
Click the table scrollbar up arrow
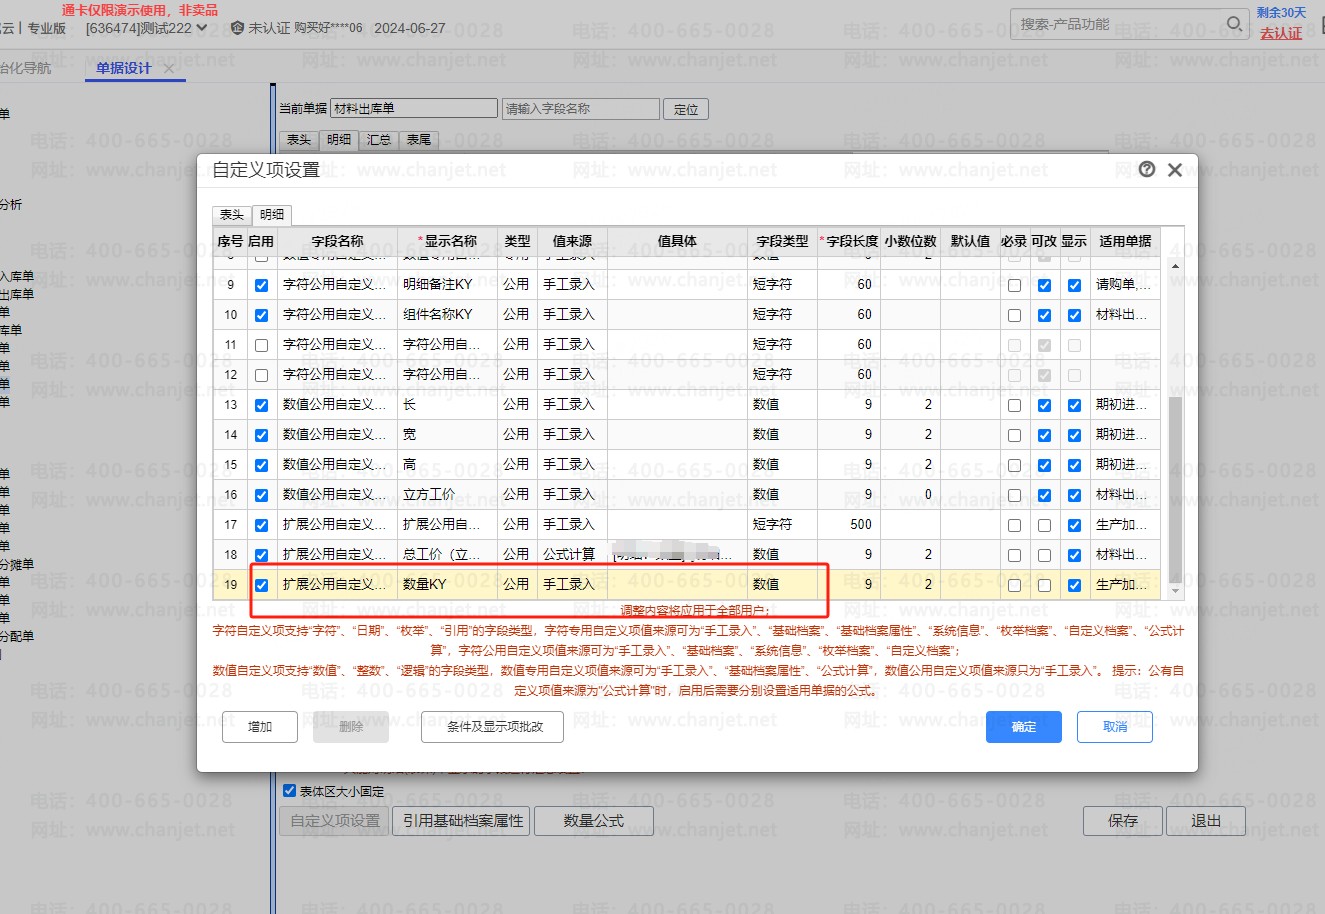(1175, 266)
